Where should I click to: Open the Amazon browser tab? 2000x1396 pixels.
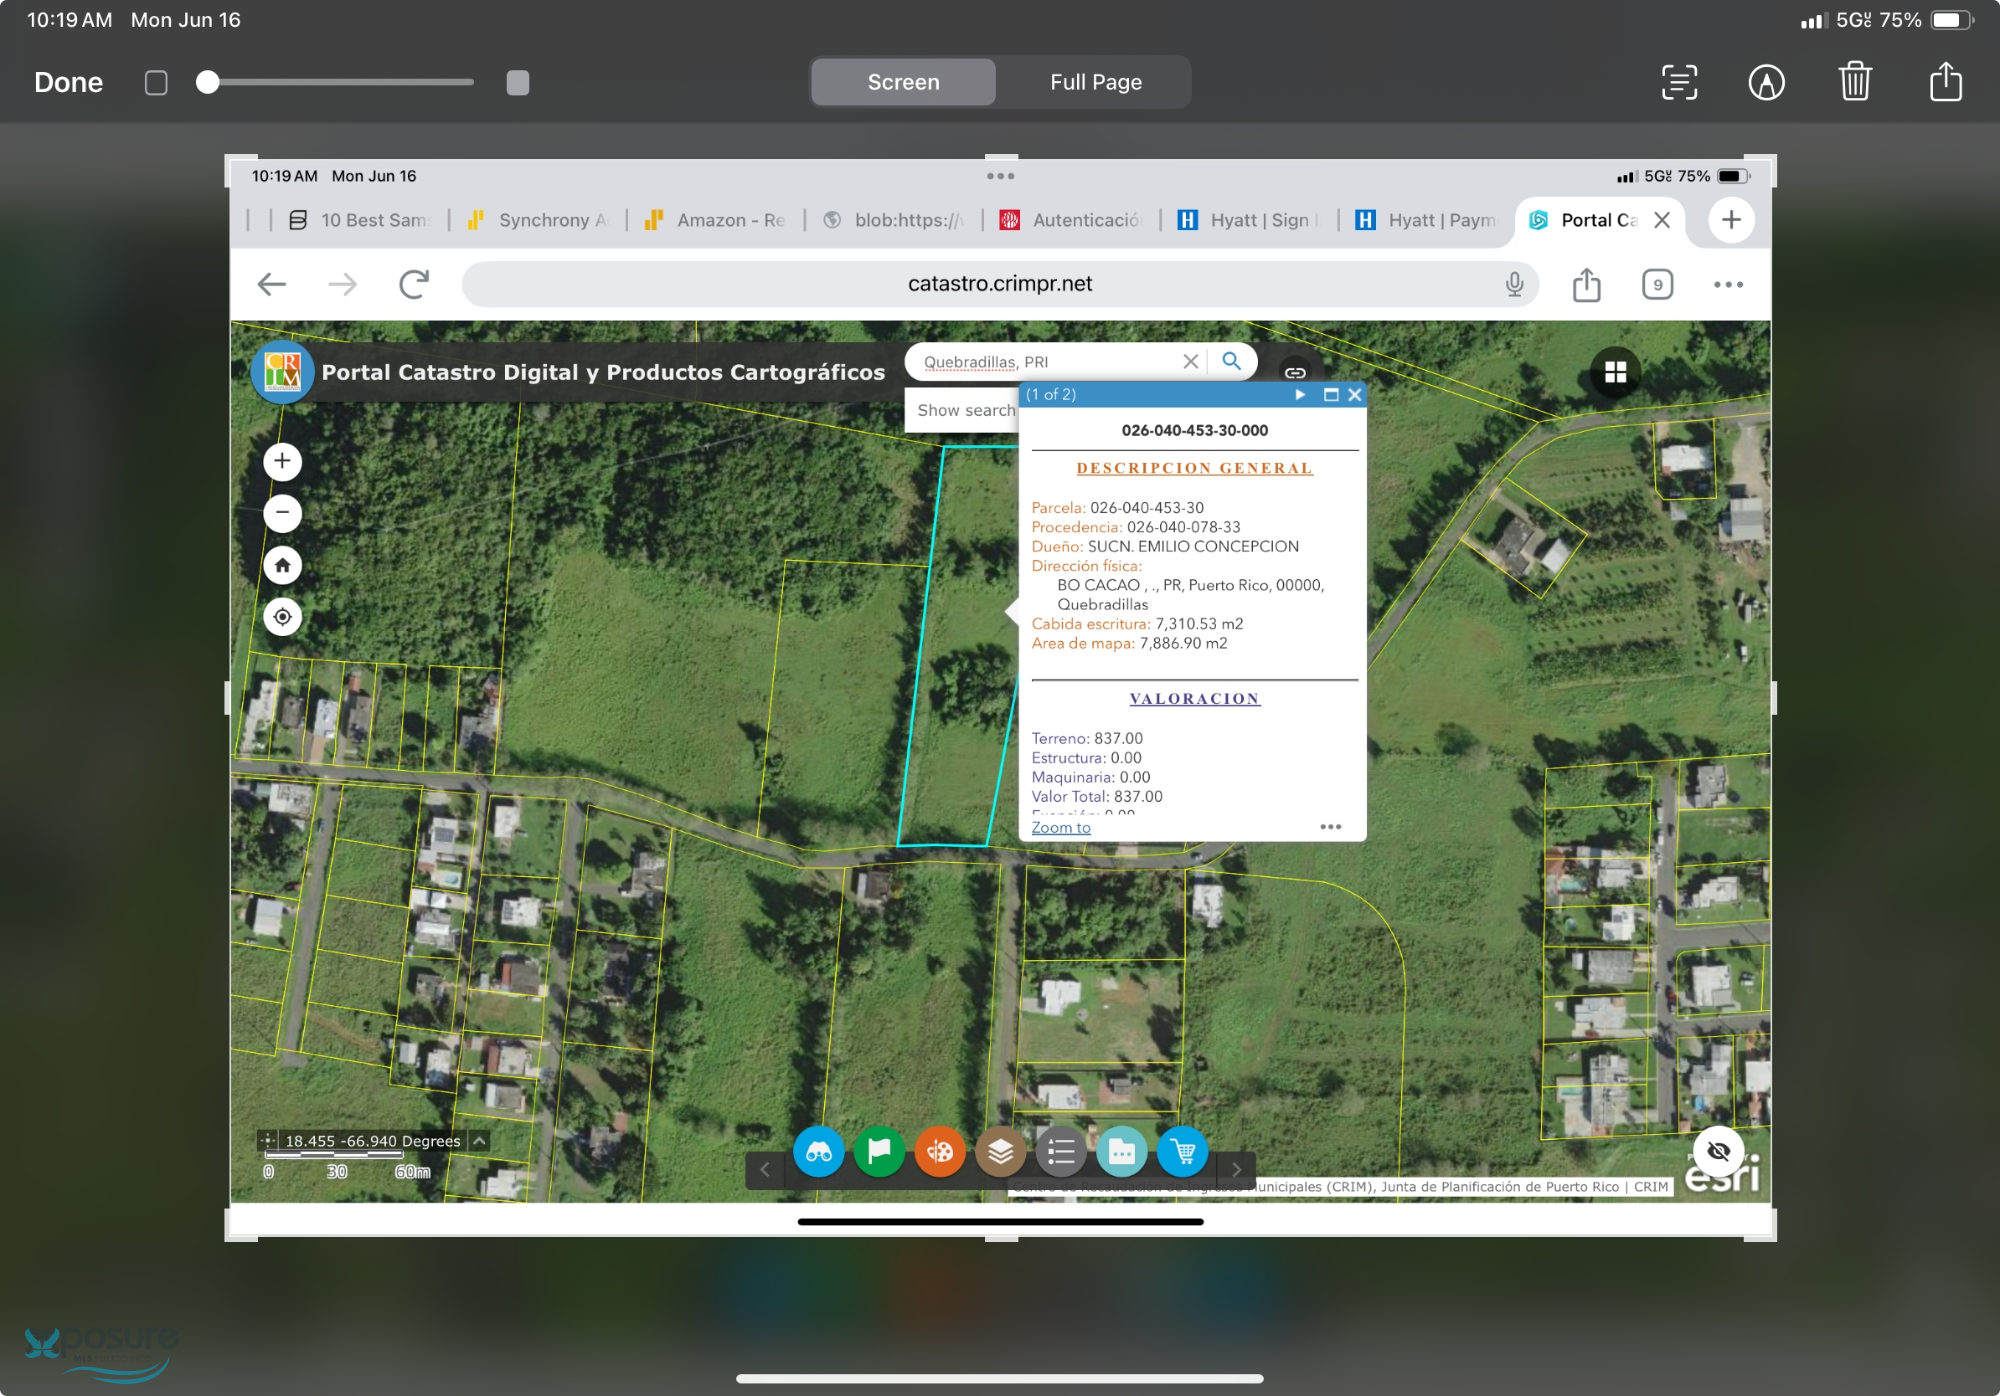click(716, 220)
